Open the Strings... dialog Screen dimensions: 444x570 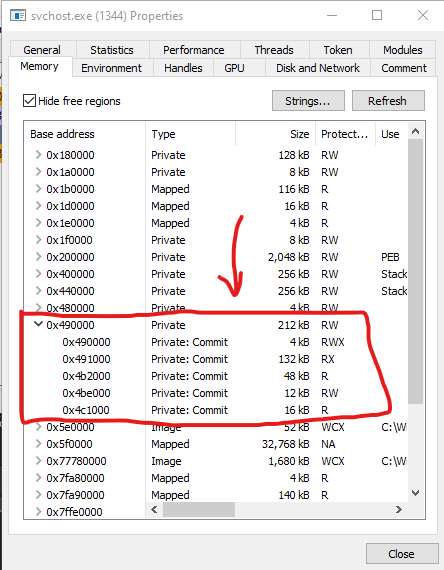click(308, 101)
